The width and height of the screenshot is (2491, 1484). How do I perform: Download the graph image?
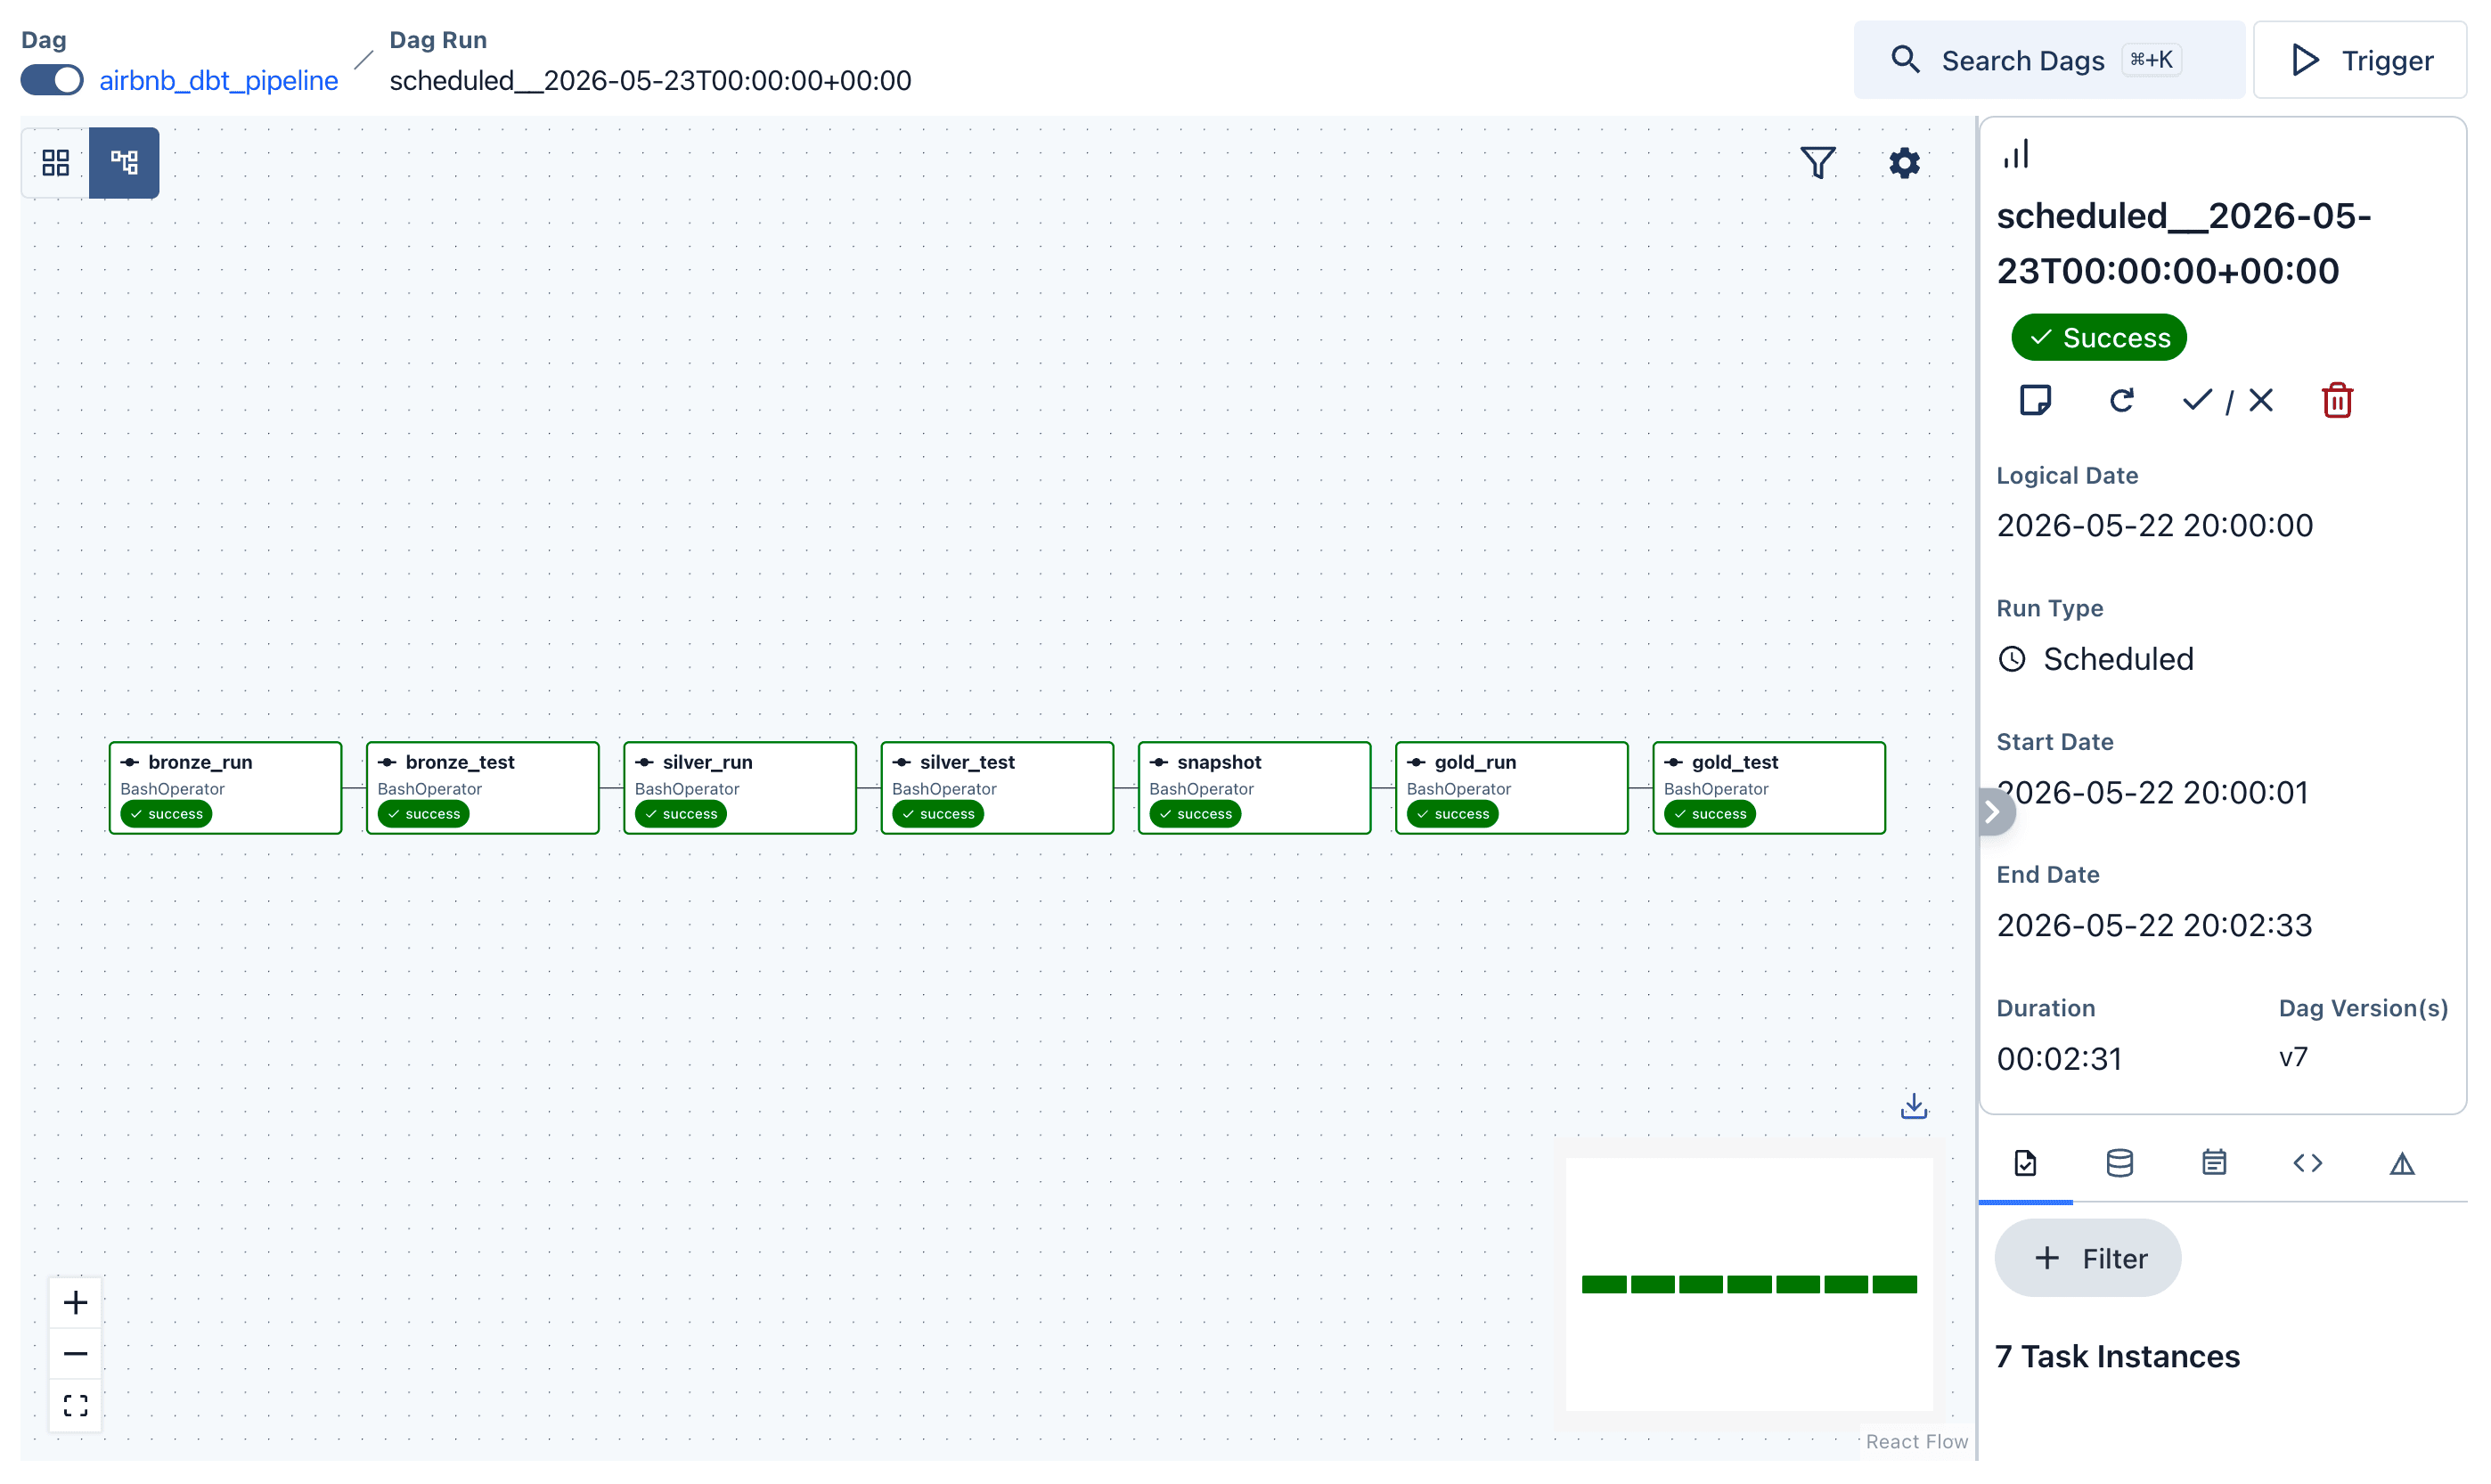click(1915, 1107)
